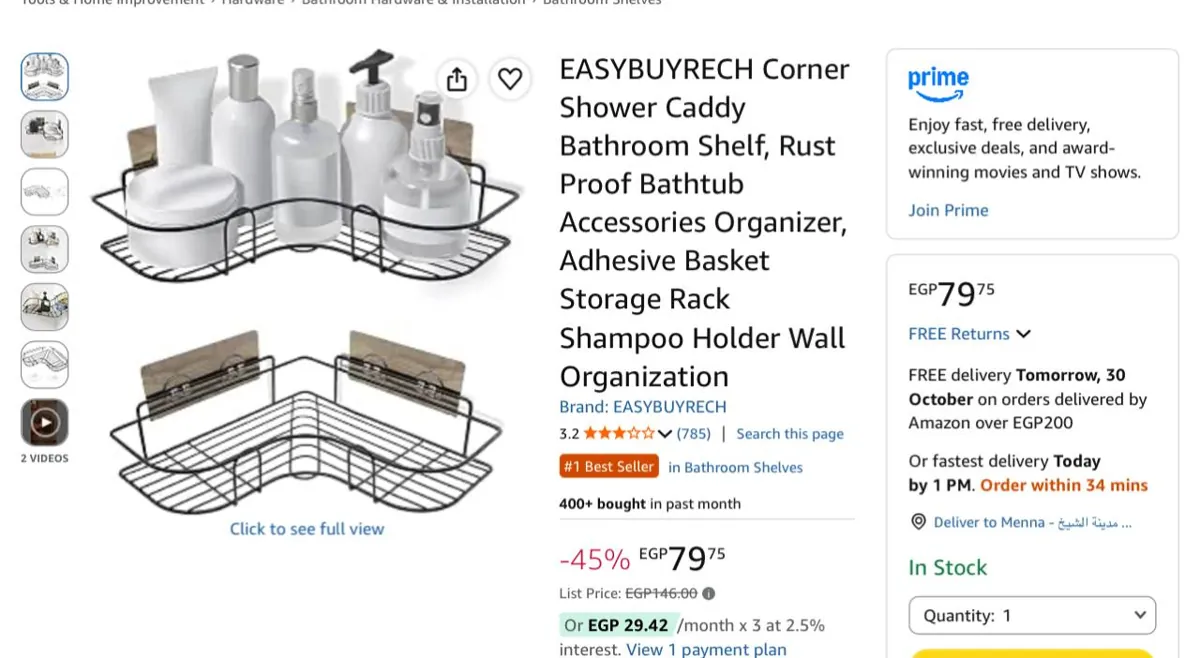Select the third product image thumbnail

tap(45, 192)
